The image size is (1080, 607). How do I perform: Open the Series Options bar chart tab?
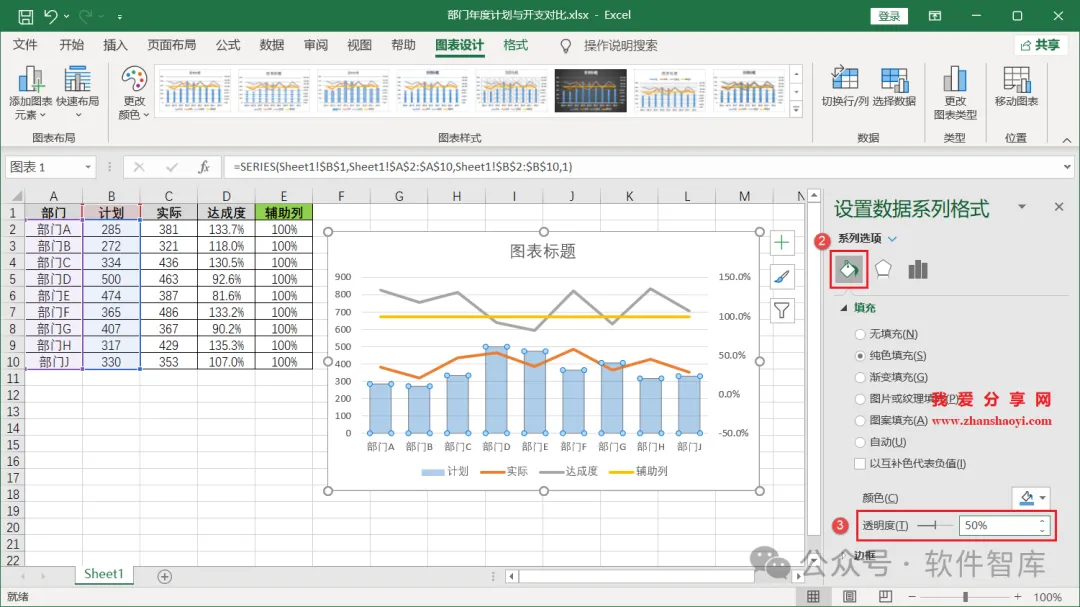point(917,269)
